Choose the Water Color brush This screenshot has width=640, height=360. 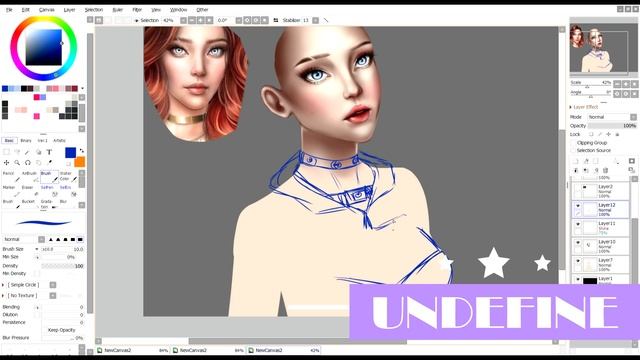pyautogui.click(x=68, y=176)
